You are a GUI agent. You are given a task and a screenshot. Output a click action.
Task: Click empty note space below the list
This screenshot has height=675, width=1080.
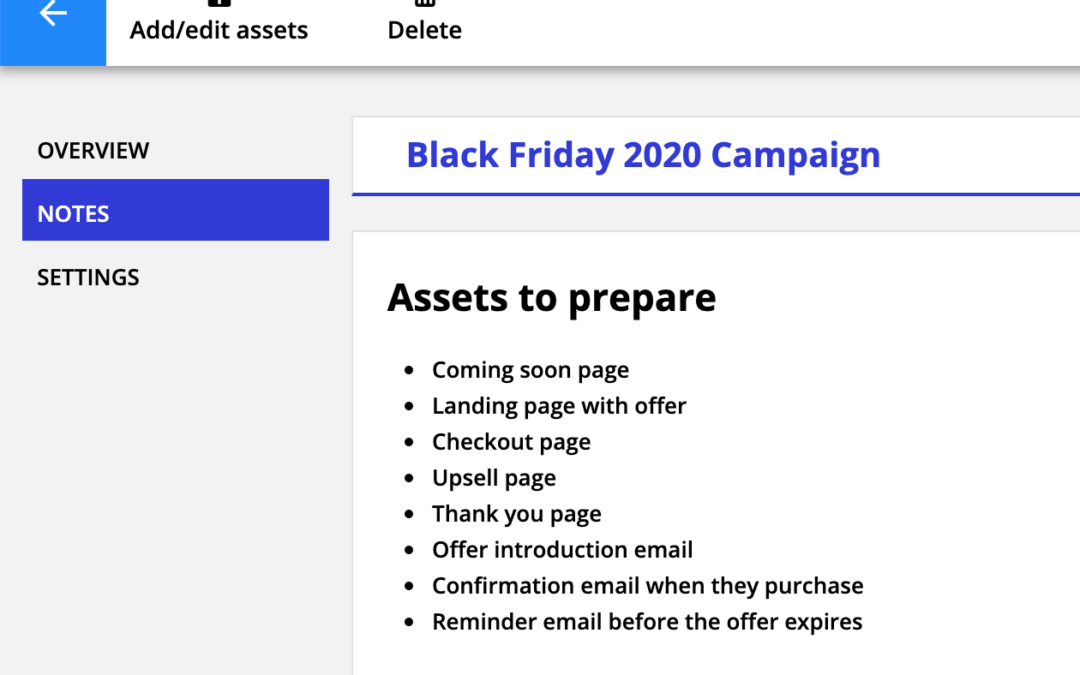click(x=700, y=655)
